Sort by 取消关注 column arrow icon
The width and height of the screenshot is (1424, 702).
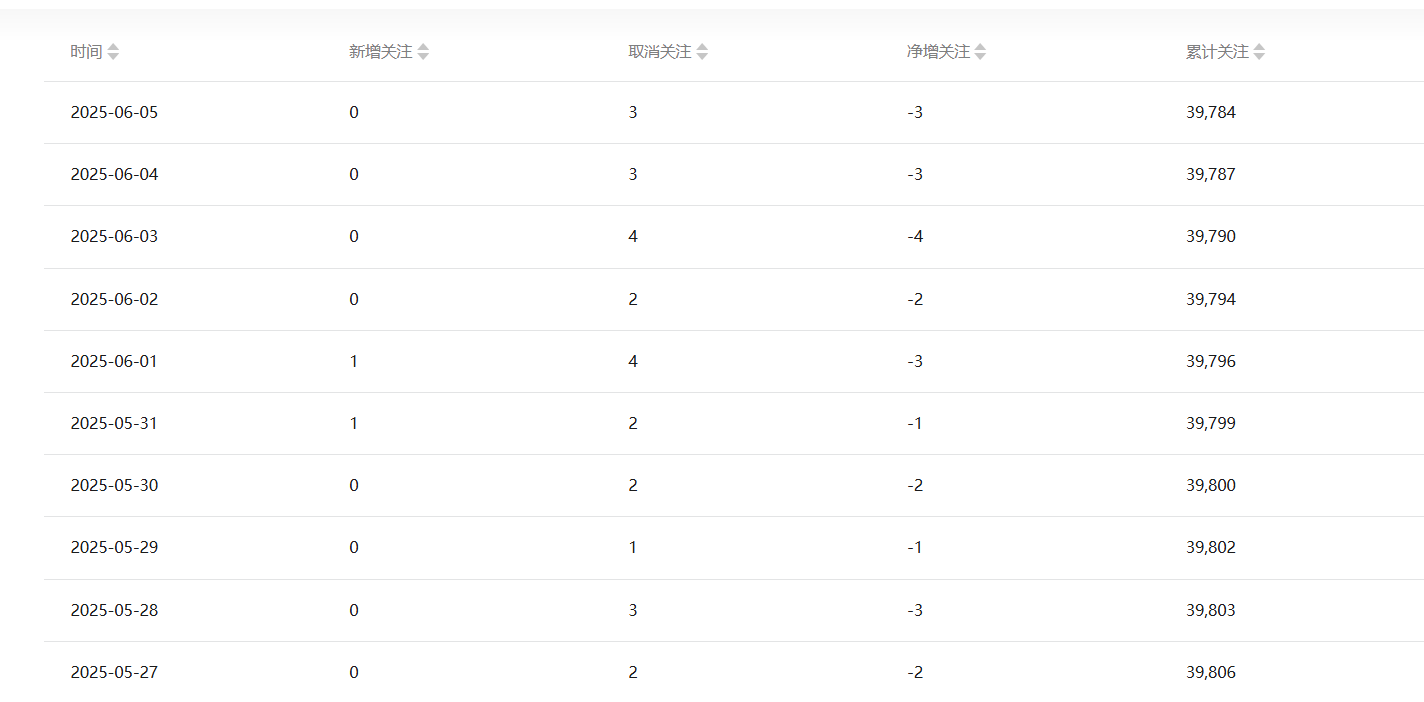[x=702, y=52]
